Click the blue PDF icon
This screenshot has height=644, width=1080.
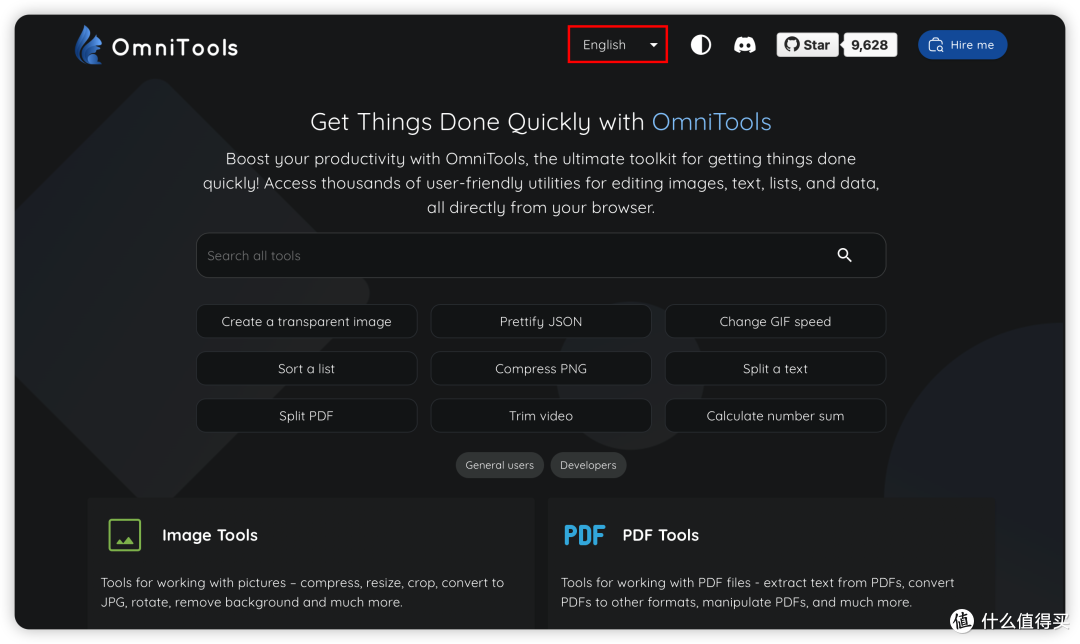(x=584, y=535)
